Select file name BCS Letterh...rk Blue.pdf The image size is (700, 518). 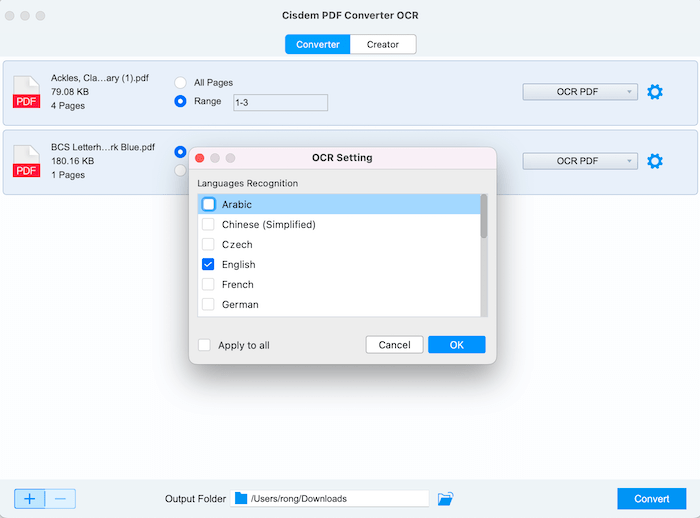(103, 147)
